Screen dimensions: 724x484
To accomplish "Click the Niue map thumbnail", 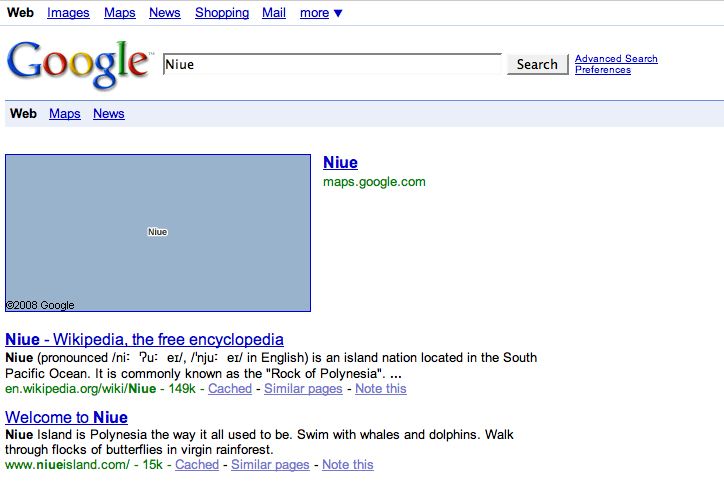I will click(158, 232).
